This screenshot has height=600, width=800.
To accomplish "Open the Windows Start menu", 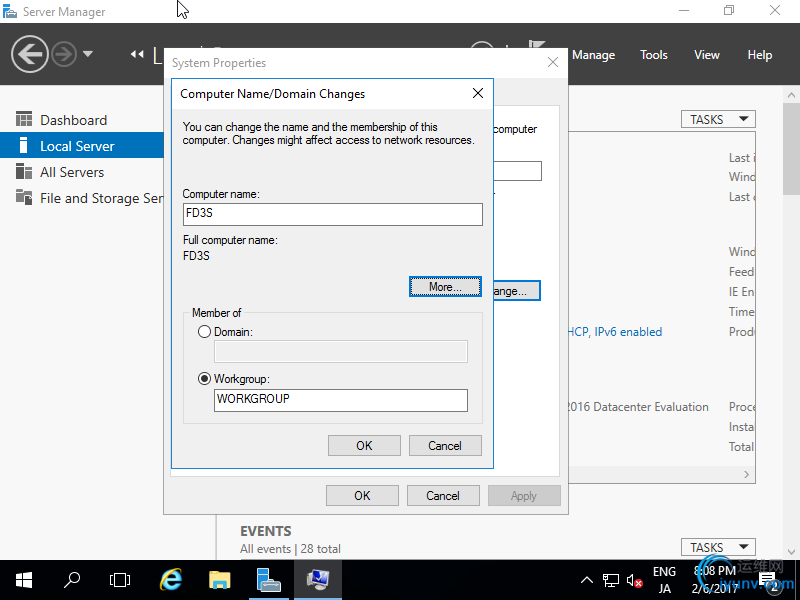I will click(24, 579).
